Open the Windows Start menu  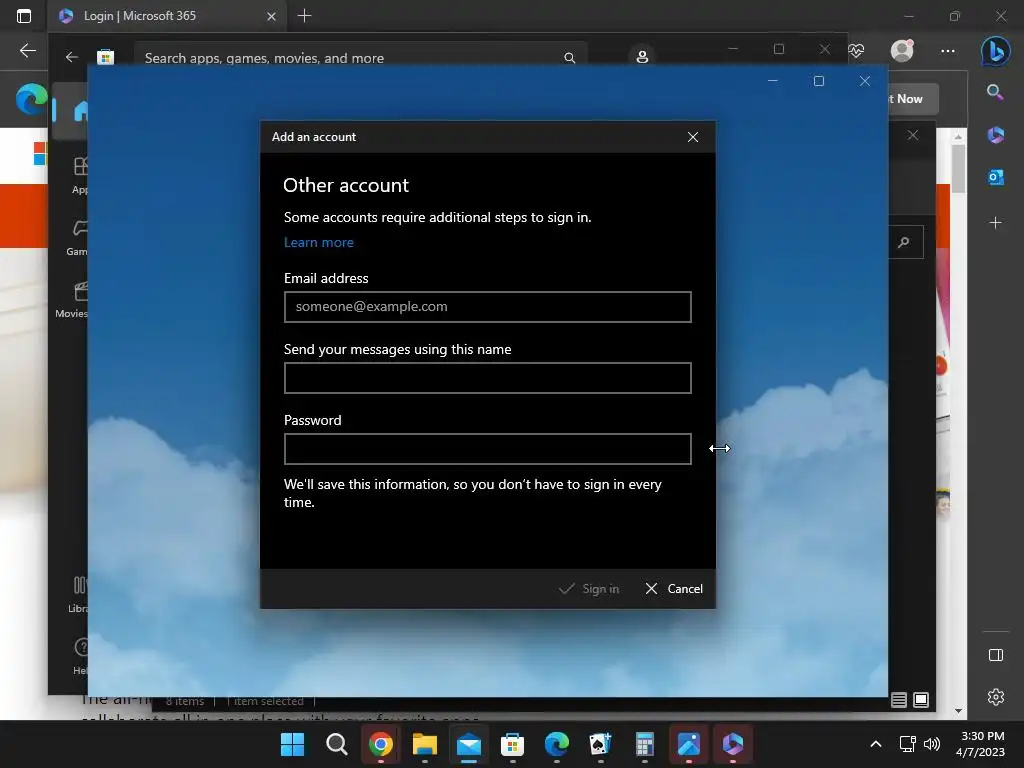coord(292,744)
